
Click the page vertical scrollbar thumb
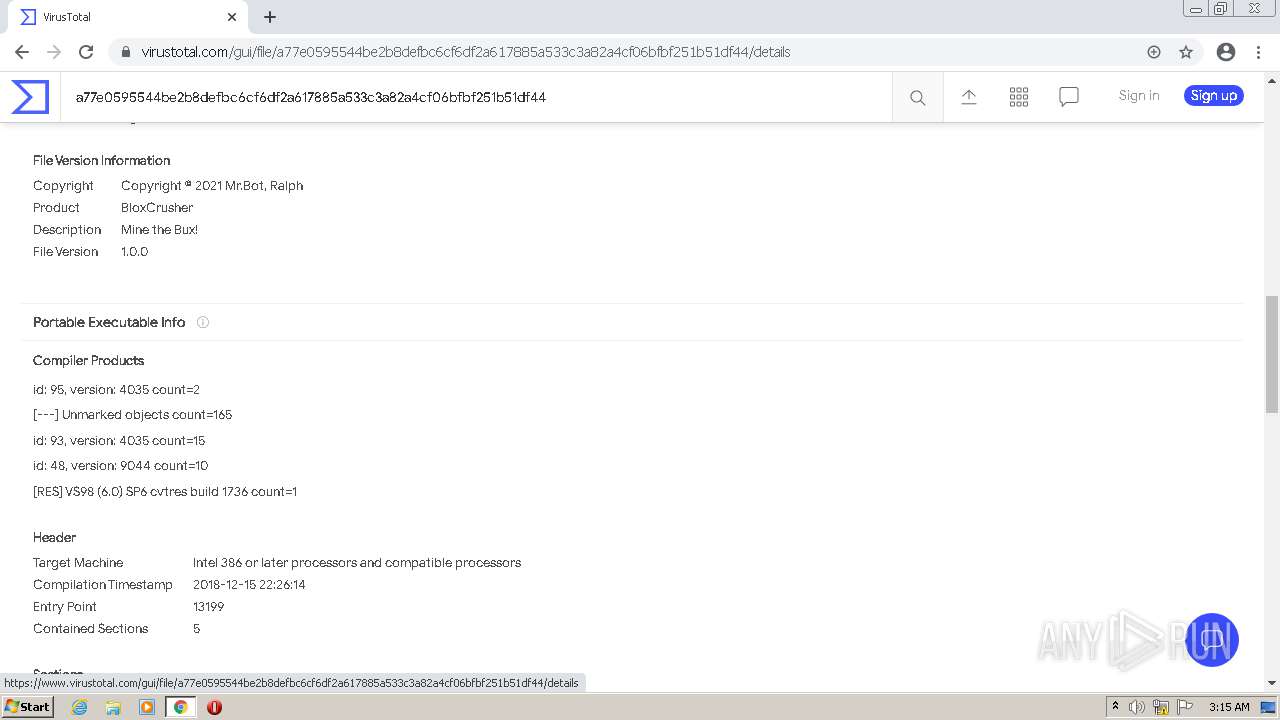[x=1272, y=354]
